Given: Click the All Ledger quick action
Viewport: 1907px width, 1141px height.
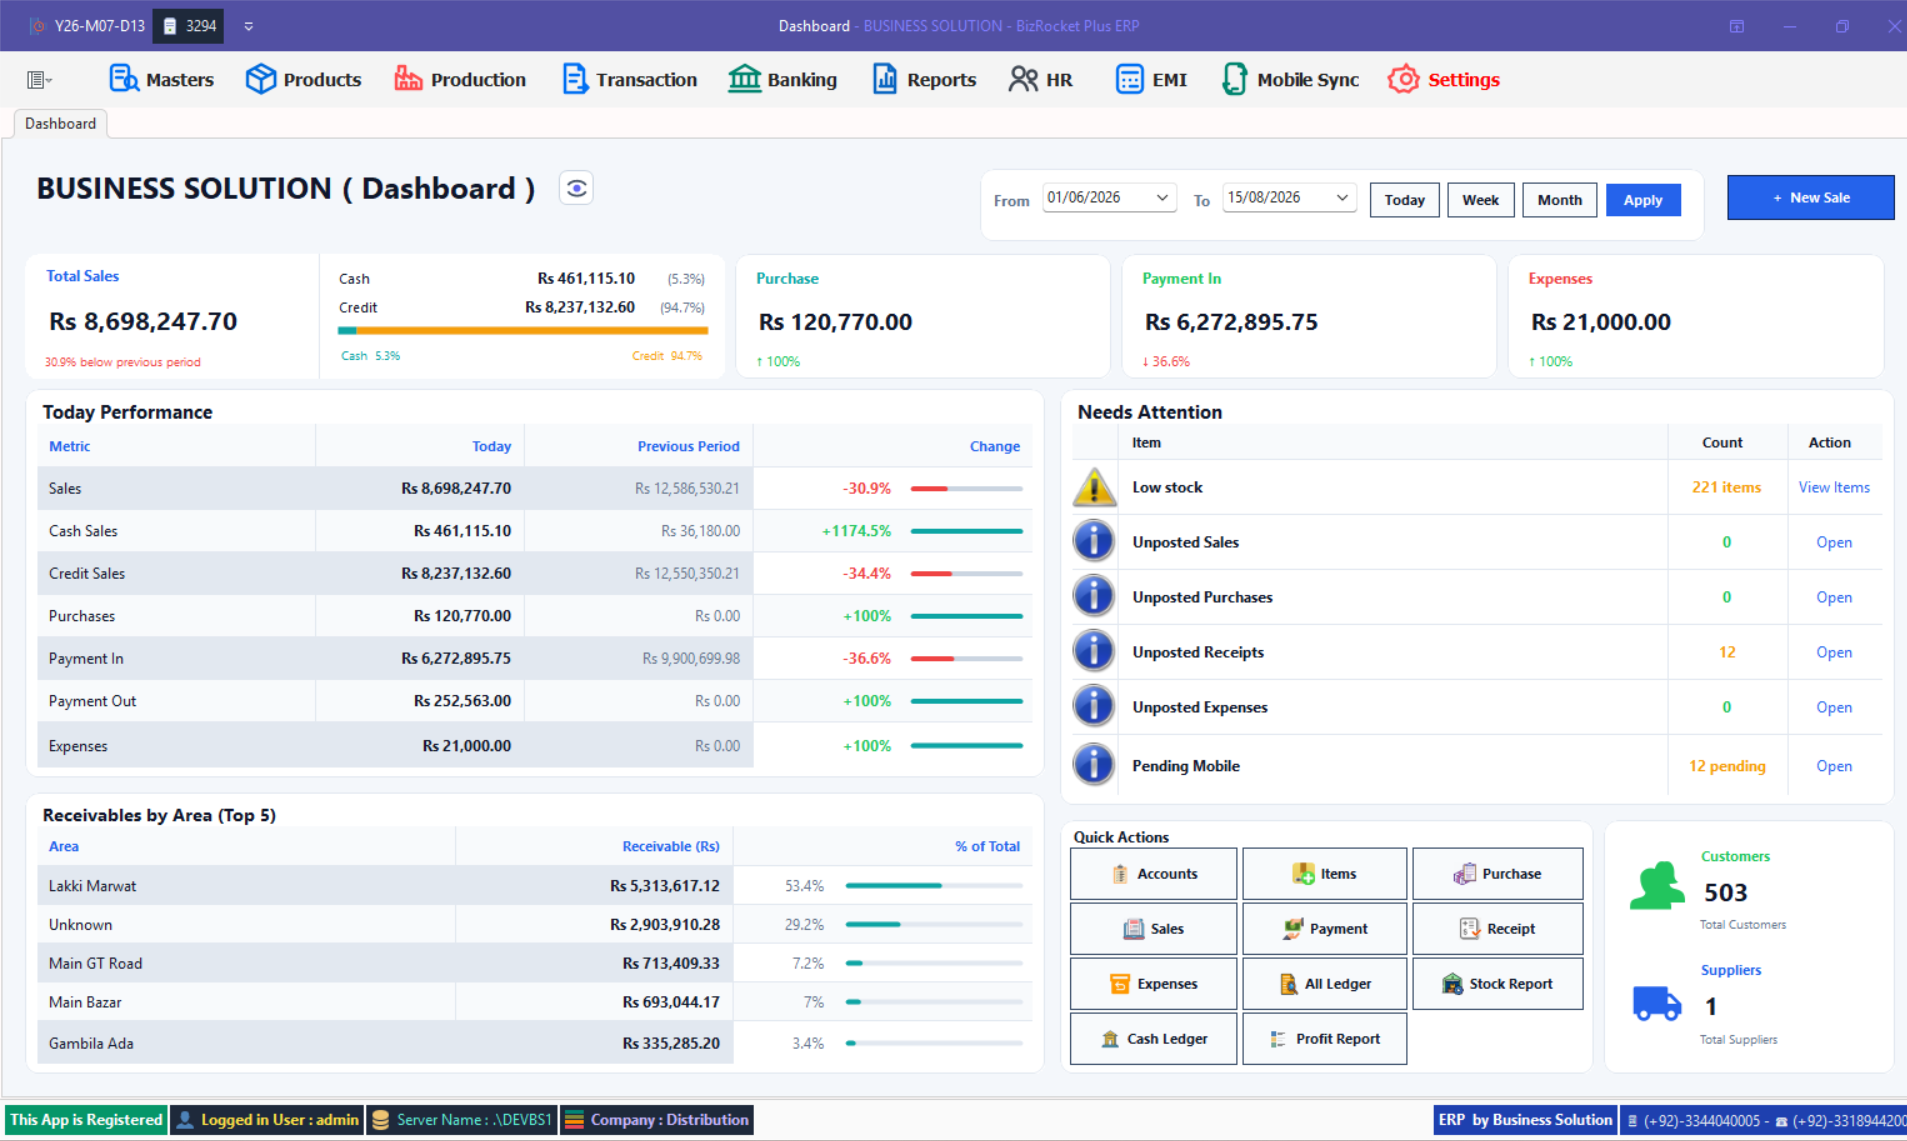Looking at the screenshot, I should click(x=1324, y=984).
